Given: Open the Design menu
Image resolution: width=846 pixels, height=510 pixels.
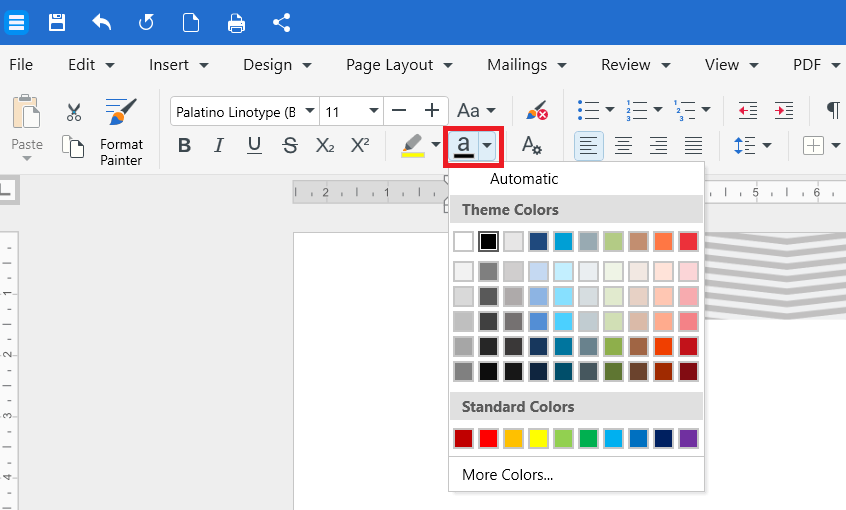Looking at the screenshot, I should tap(277, 65).
